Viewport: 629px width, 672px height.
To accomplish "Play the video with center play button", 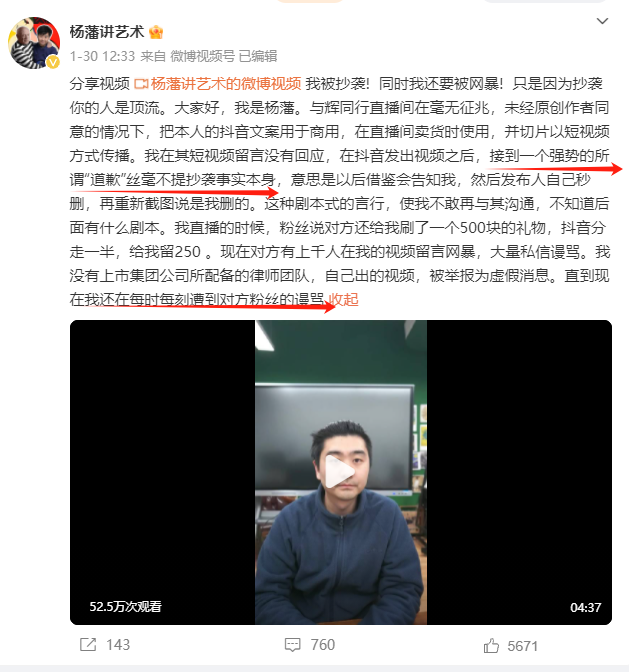I will (340, 471).
